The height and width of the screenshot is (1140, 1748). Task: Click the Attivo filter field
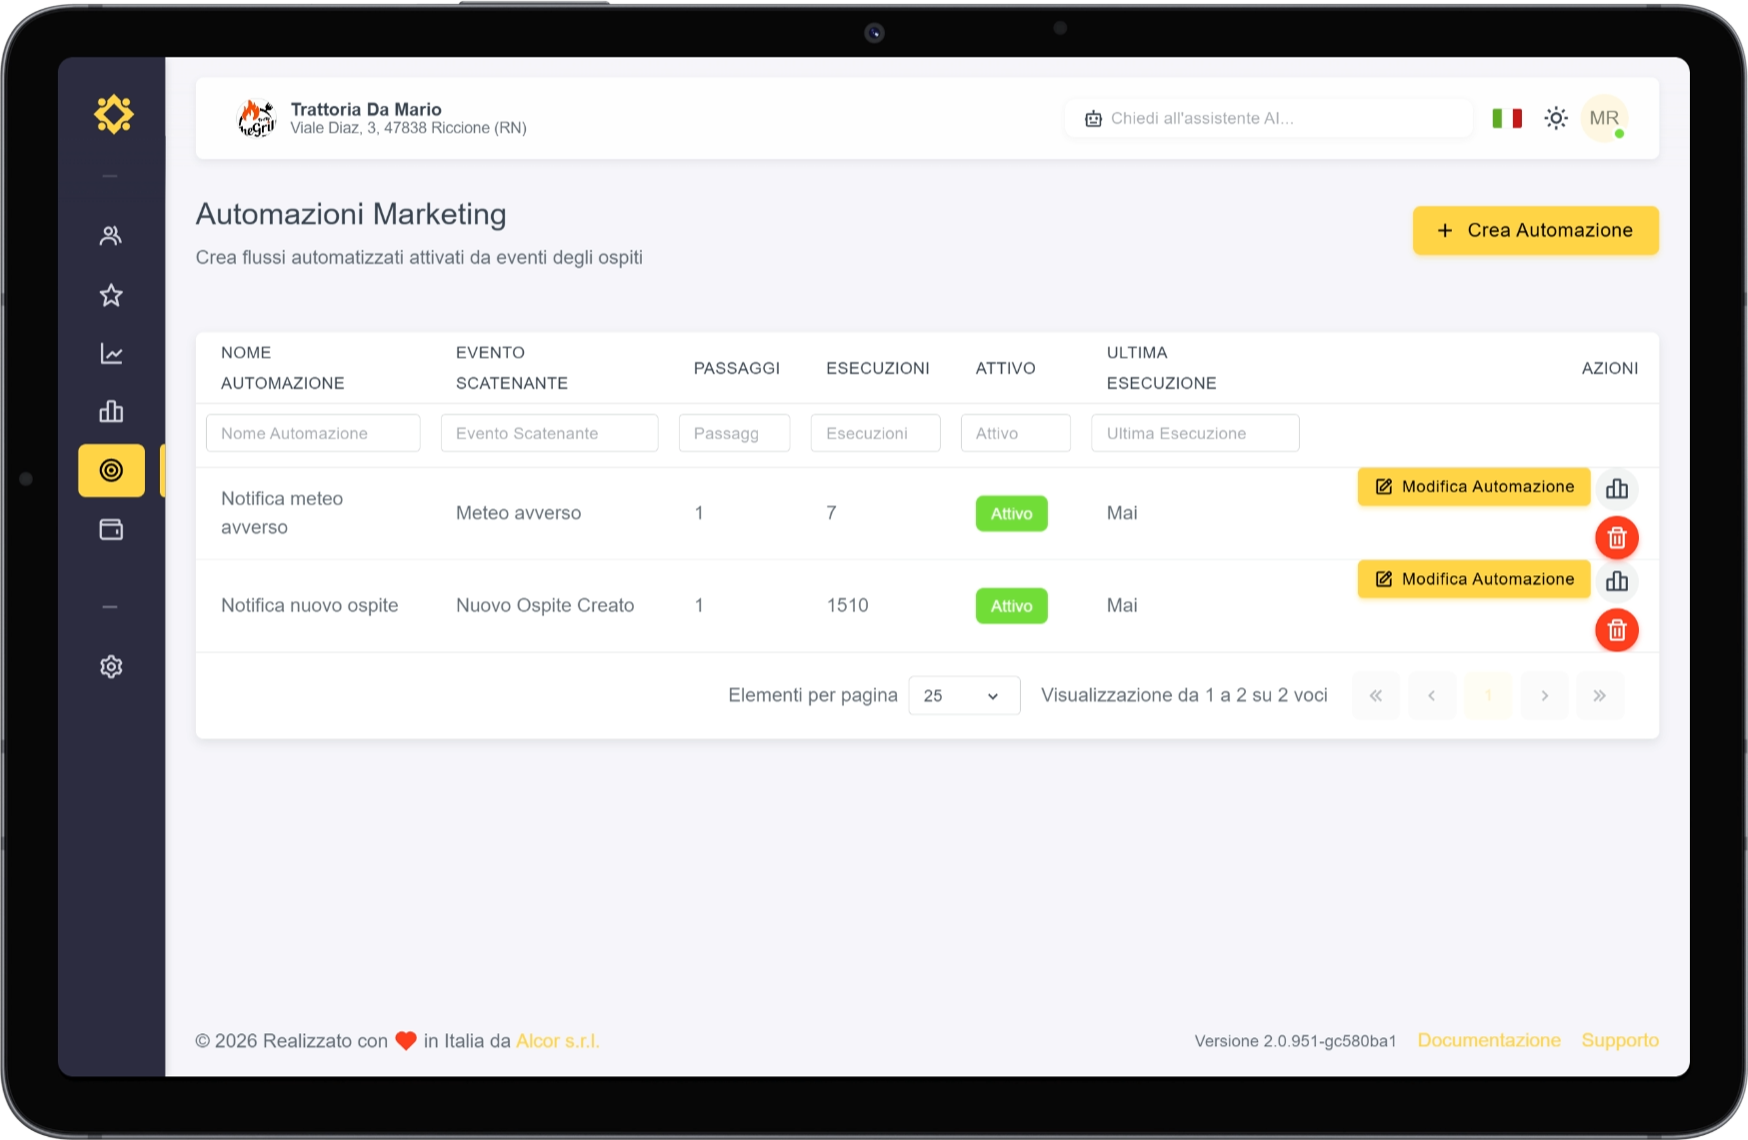click(1015, 433)
